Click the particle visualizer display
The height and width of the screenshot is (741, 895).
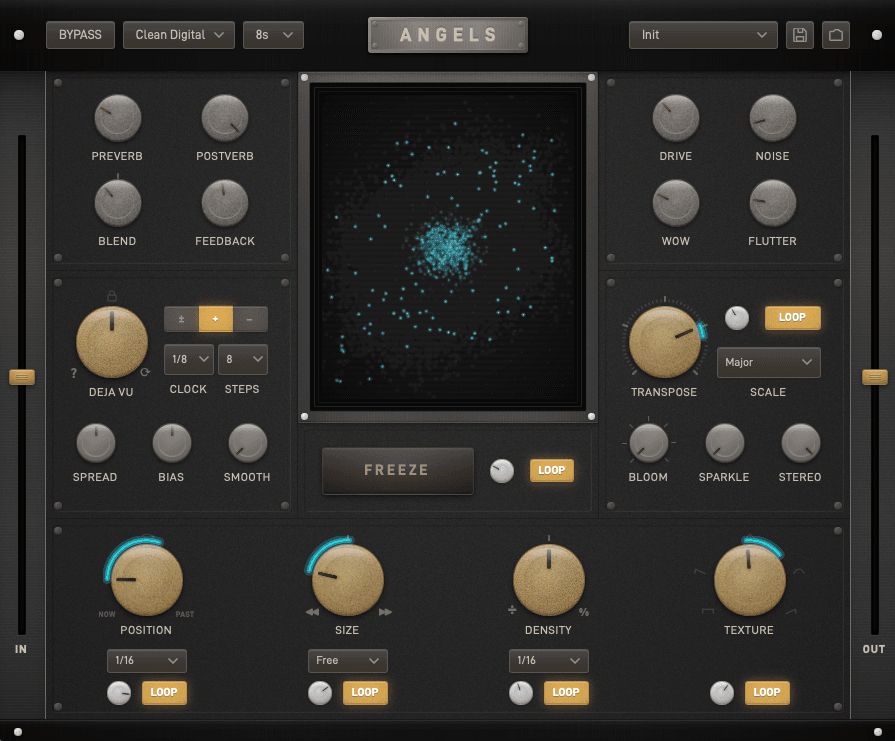click(x=447, y=247)
